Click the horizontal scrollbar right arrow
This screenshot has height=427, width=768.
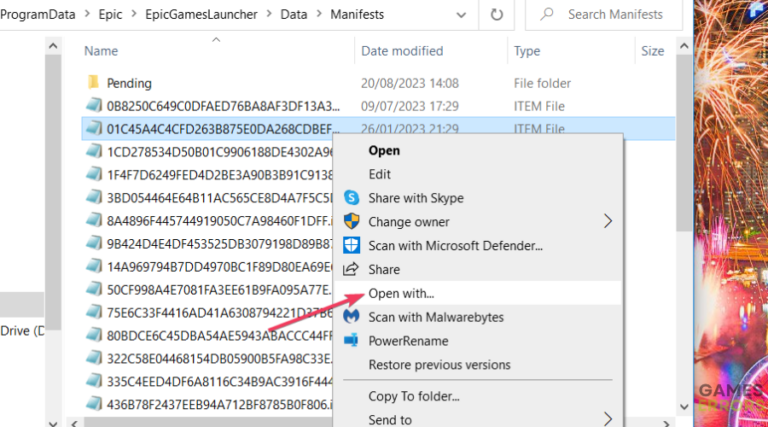click(666, 423)
